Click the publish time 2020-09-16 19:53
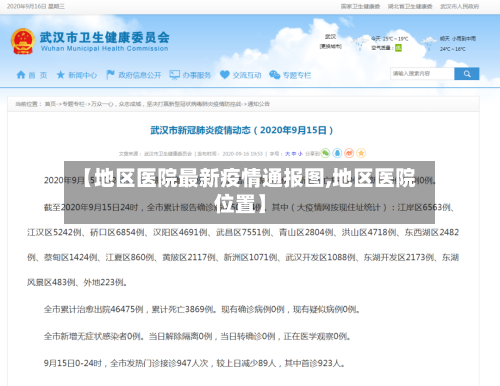This screenshot has width=500, height=386. click(243, 154)
